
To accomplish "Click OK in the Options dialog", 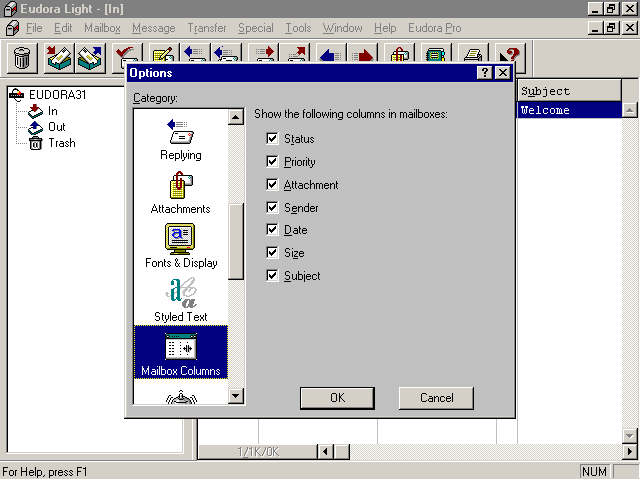I will [x=337, y=398].
